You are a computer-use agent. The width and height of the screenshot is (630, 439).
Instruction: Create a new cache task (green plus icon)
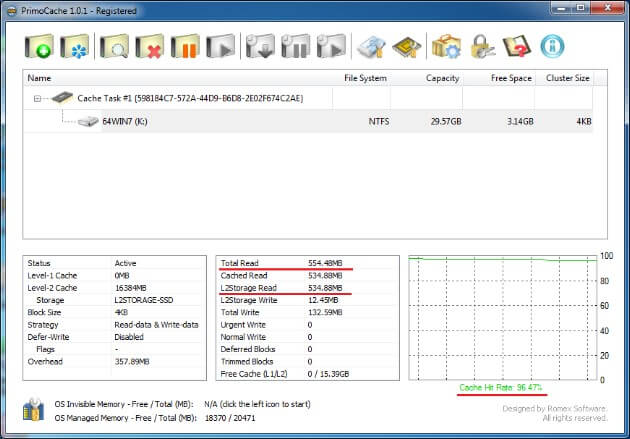[x=39, y=46]
